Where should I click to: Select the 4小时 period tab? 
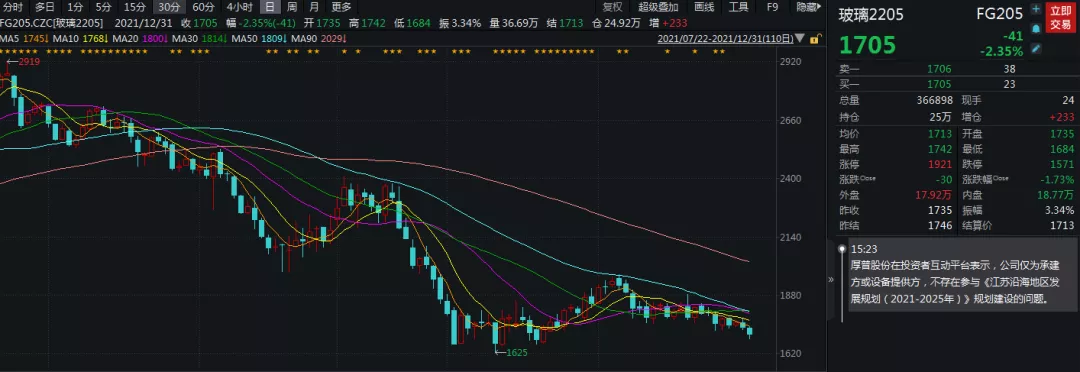240,8
